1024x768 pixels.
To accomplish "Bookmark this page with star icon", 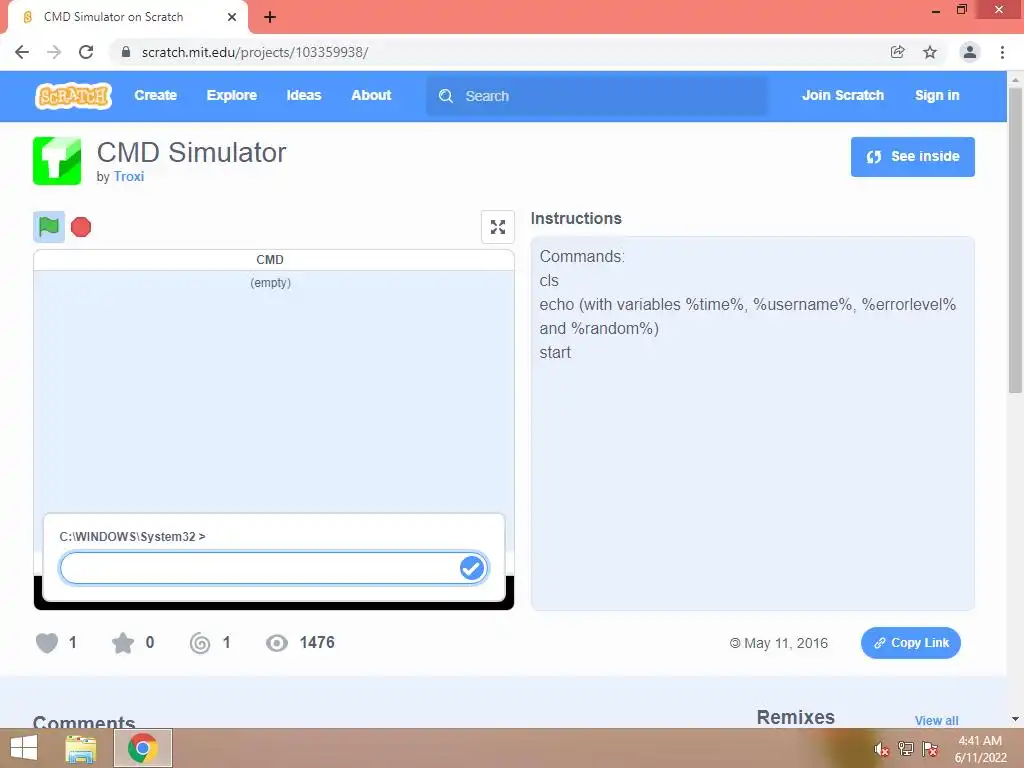I will pyautogui.click(x=930, y=52).
